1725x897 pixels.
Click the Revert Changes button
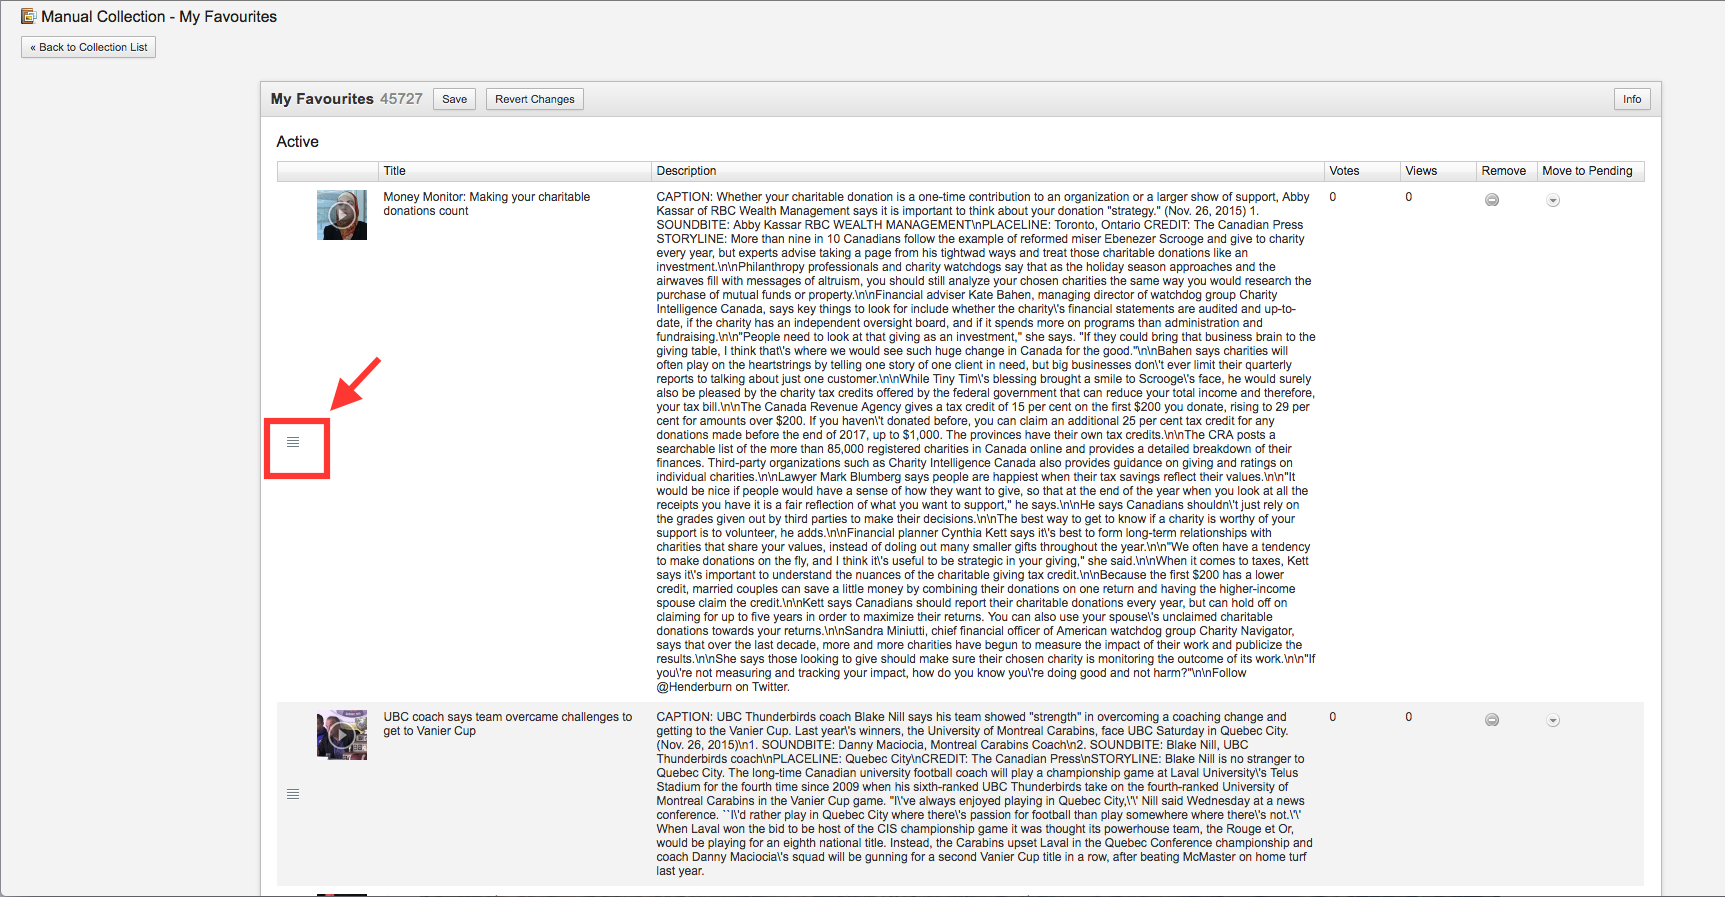pyautogui.click(x=534, y=99)
